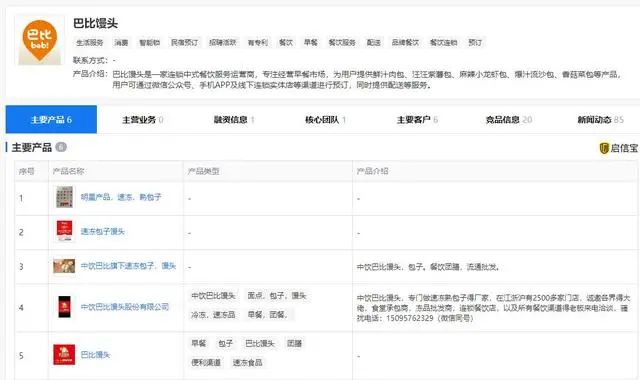Viewport: 640px width, 380px height.
Task: Click the 团膳 type tag in row 5
Action: coord(294,344)
